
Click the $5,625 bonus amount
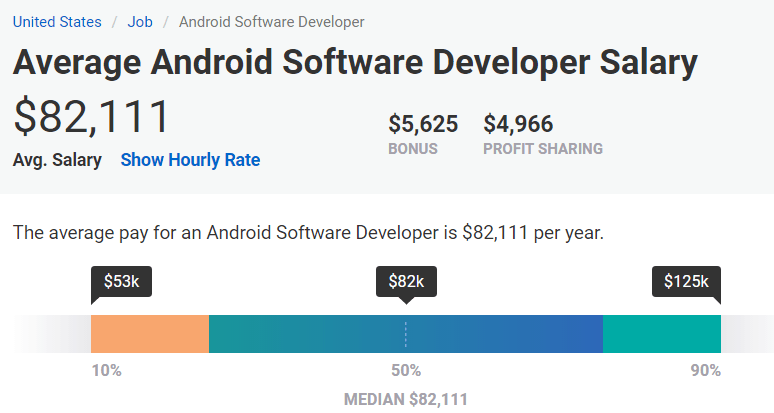point(423,124)
